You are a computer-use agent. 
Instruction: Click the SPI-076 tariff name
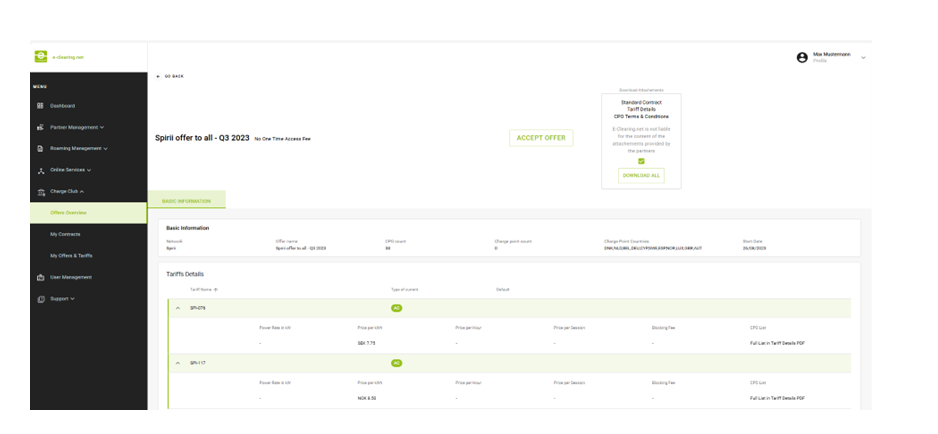(x=198, y=308)
